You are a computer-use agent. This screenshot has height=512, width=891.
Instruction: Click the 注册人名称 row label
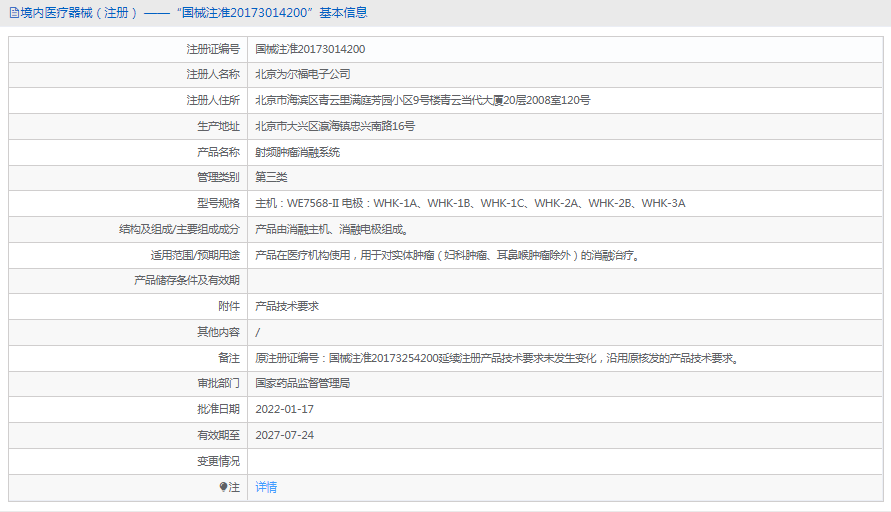pyautogui.click(x=213, y=74)
